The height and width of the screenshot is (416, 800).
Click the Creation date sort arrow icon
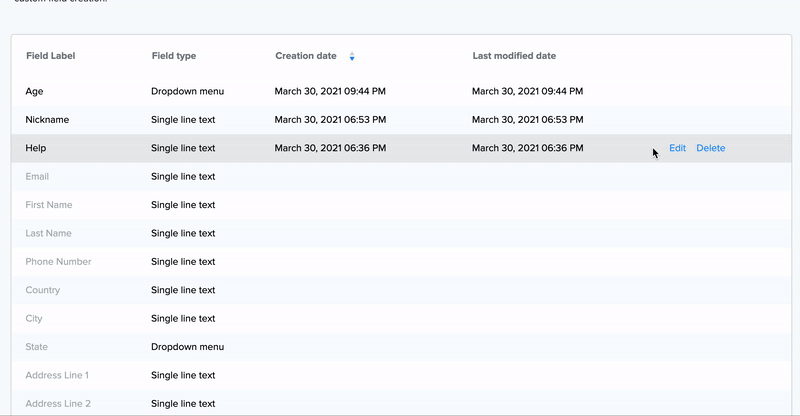pyautogui.click(x=352, y=56)
